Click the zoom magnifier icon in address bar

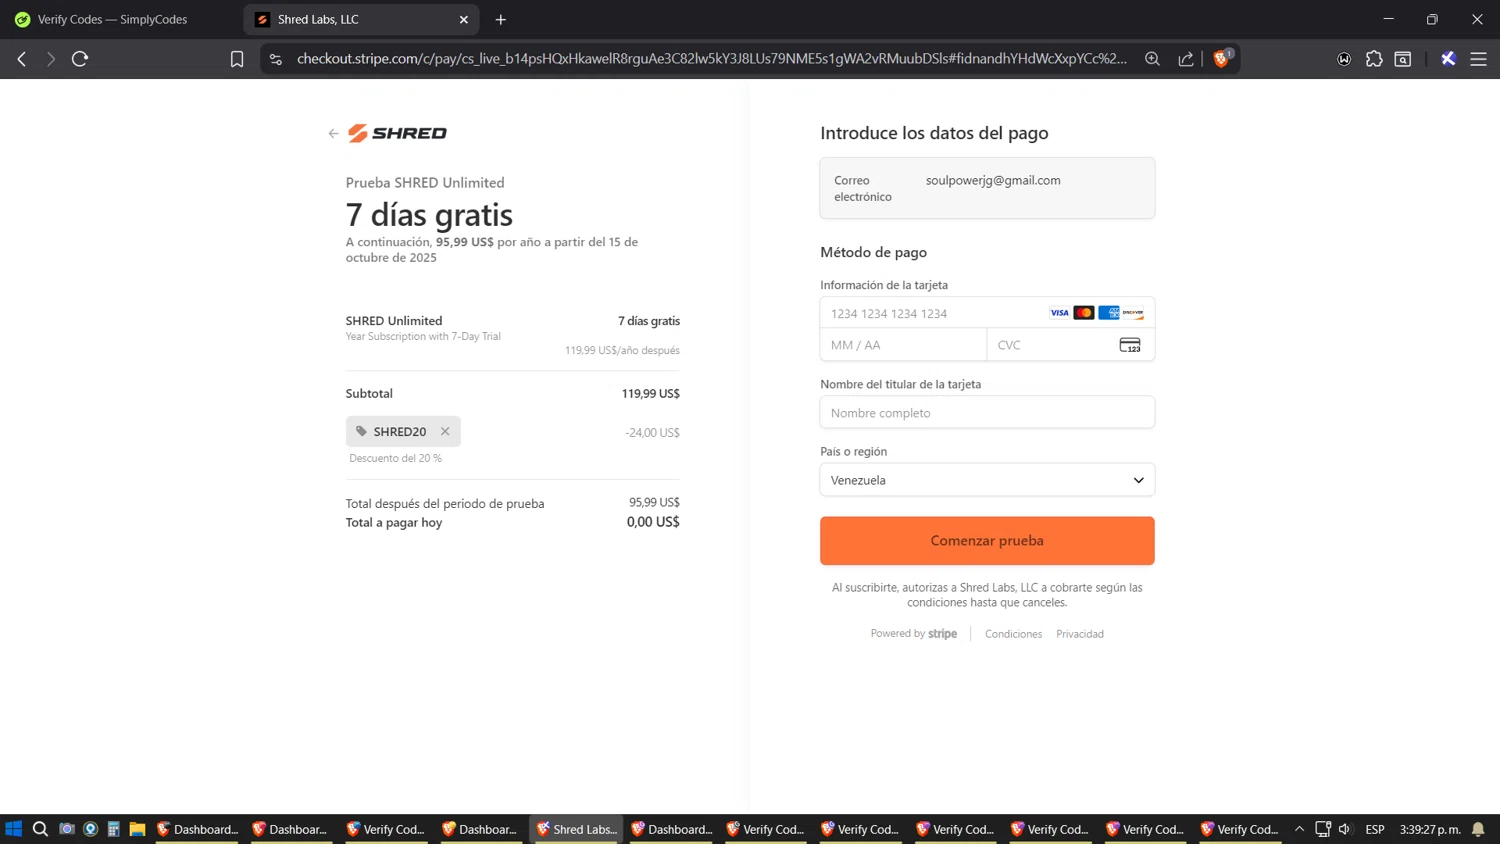[1152, 59]
